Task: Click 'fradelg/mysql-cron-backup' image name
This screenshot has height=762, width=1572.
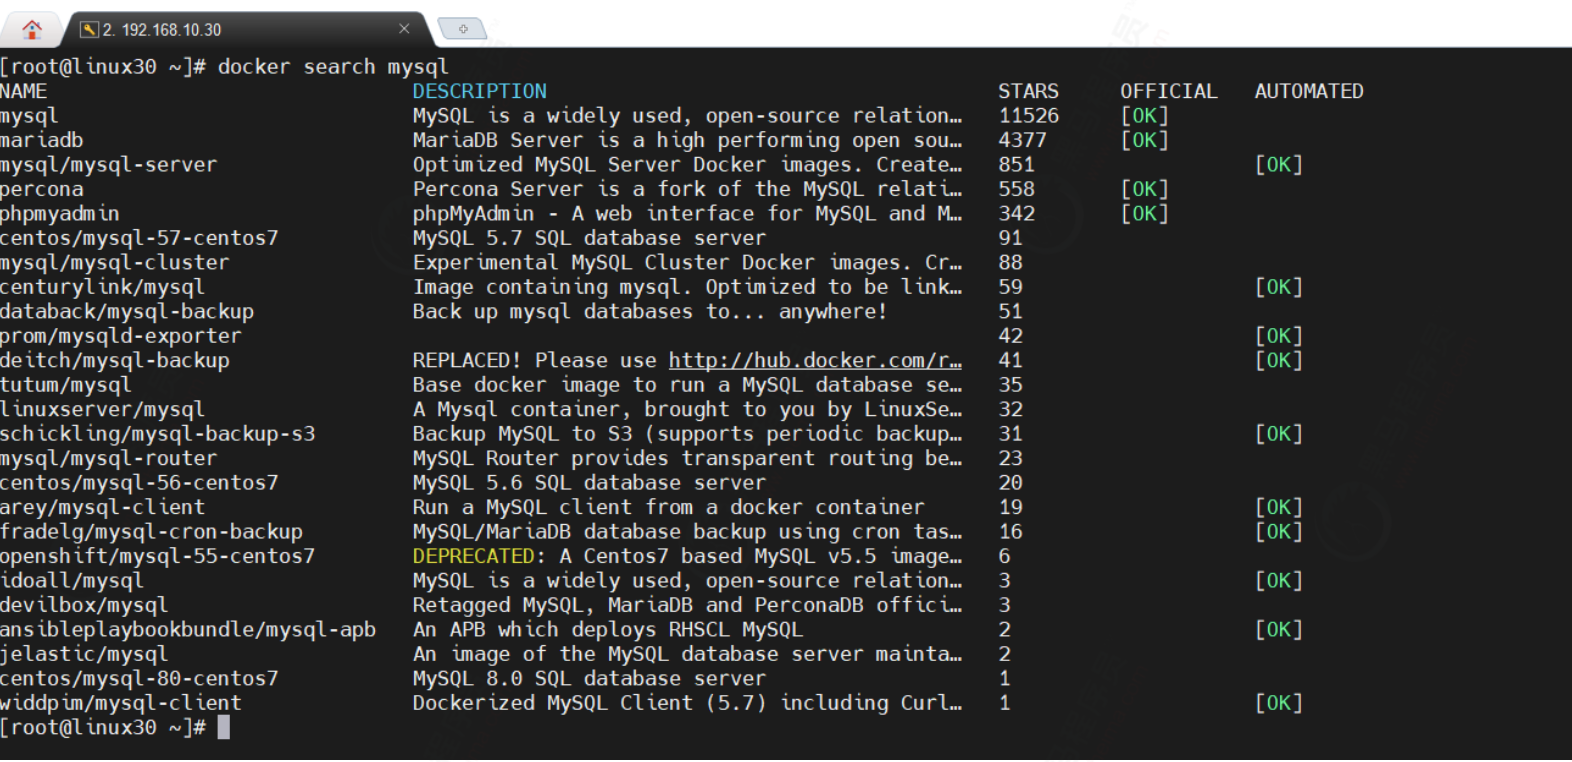Action: (x=151, y=532)
